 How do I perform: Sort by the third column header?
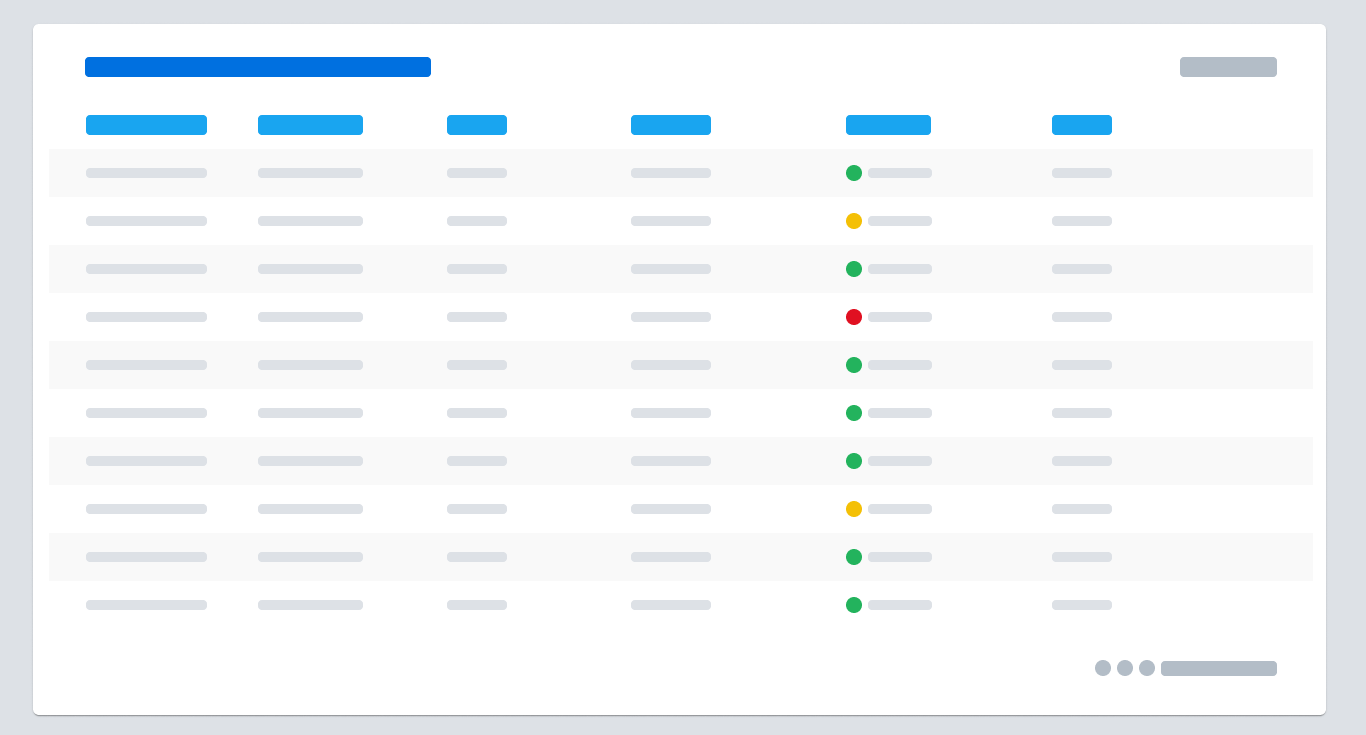click(x=477, y=125)
